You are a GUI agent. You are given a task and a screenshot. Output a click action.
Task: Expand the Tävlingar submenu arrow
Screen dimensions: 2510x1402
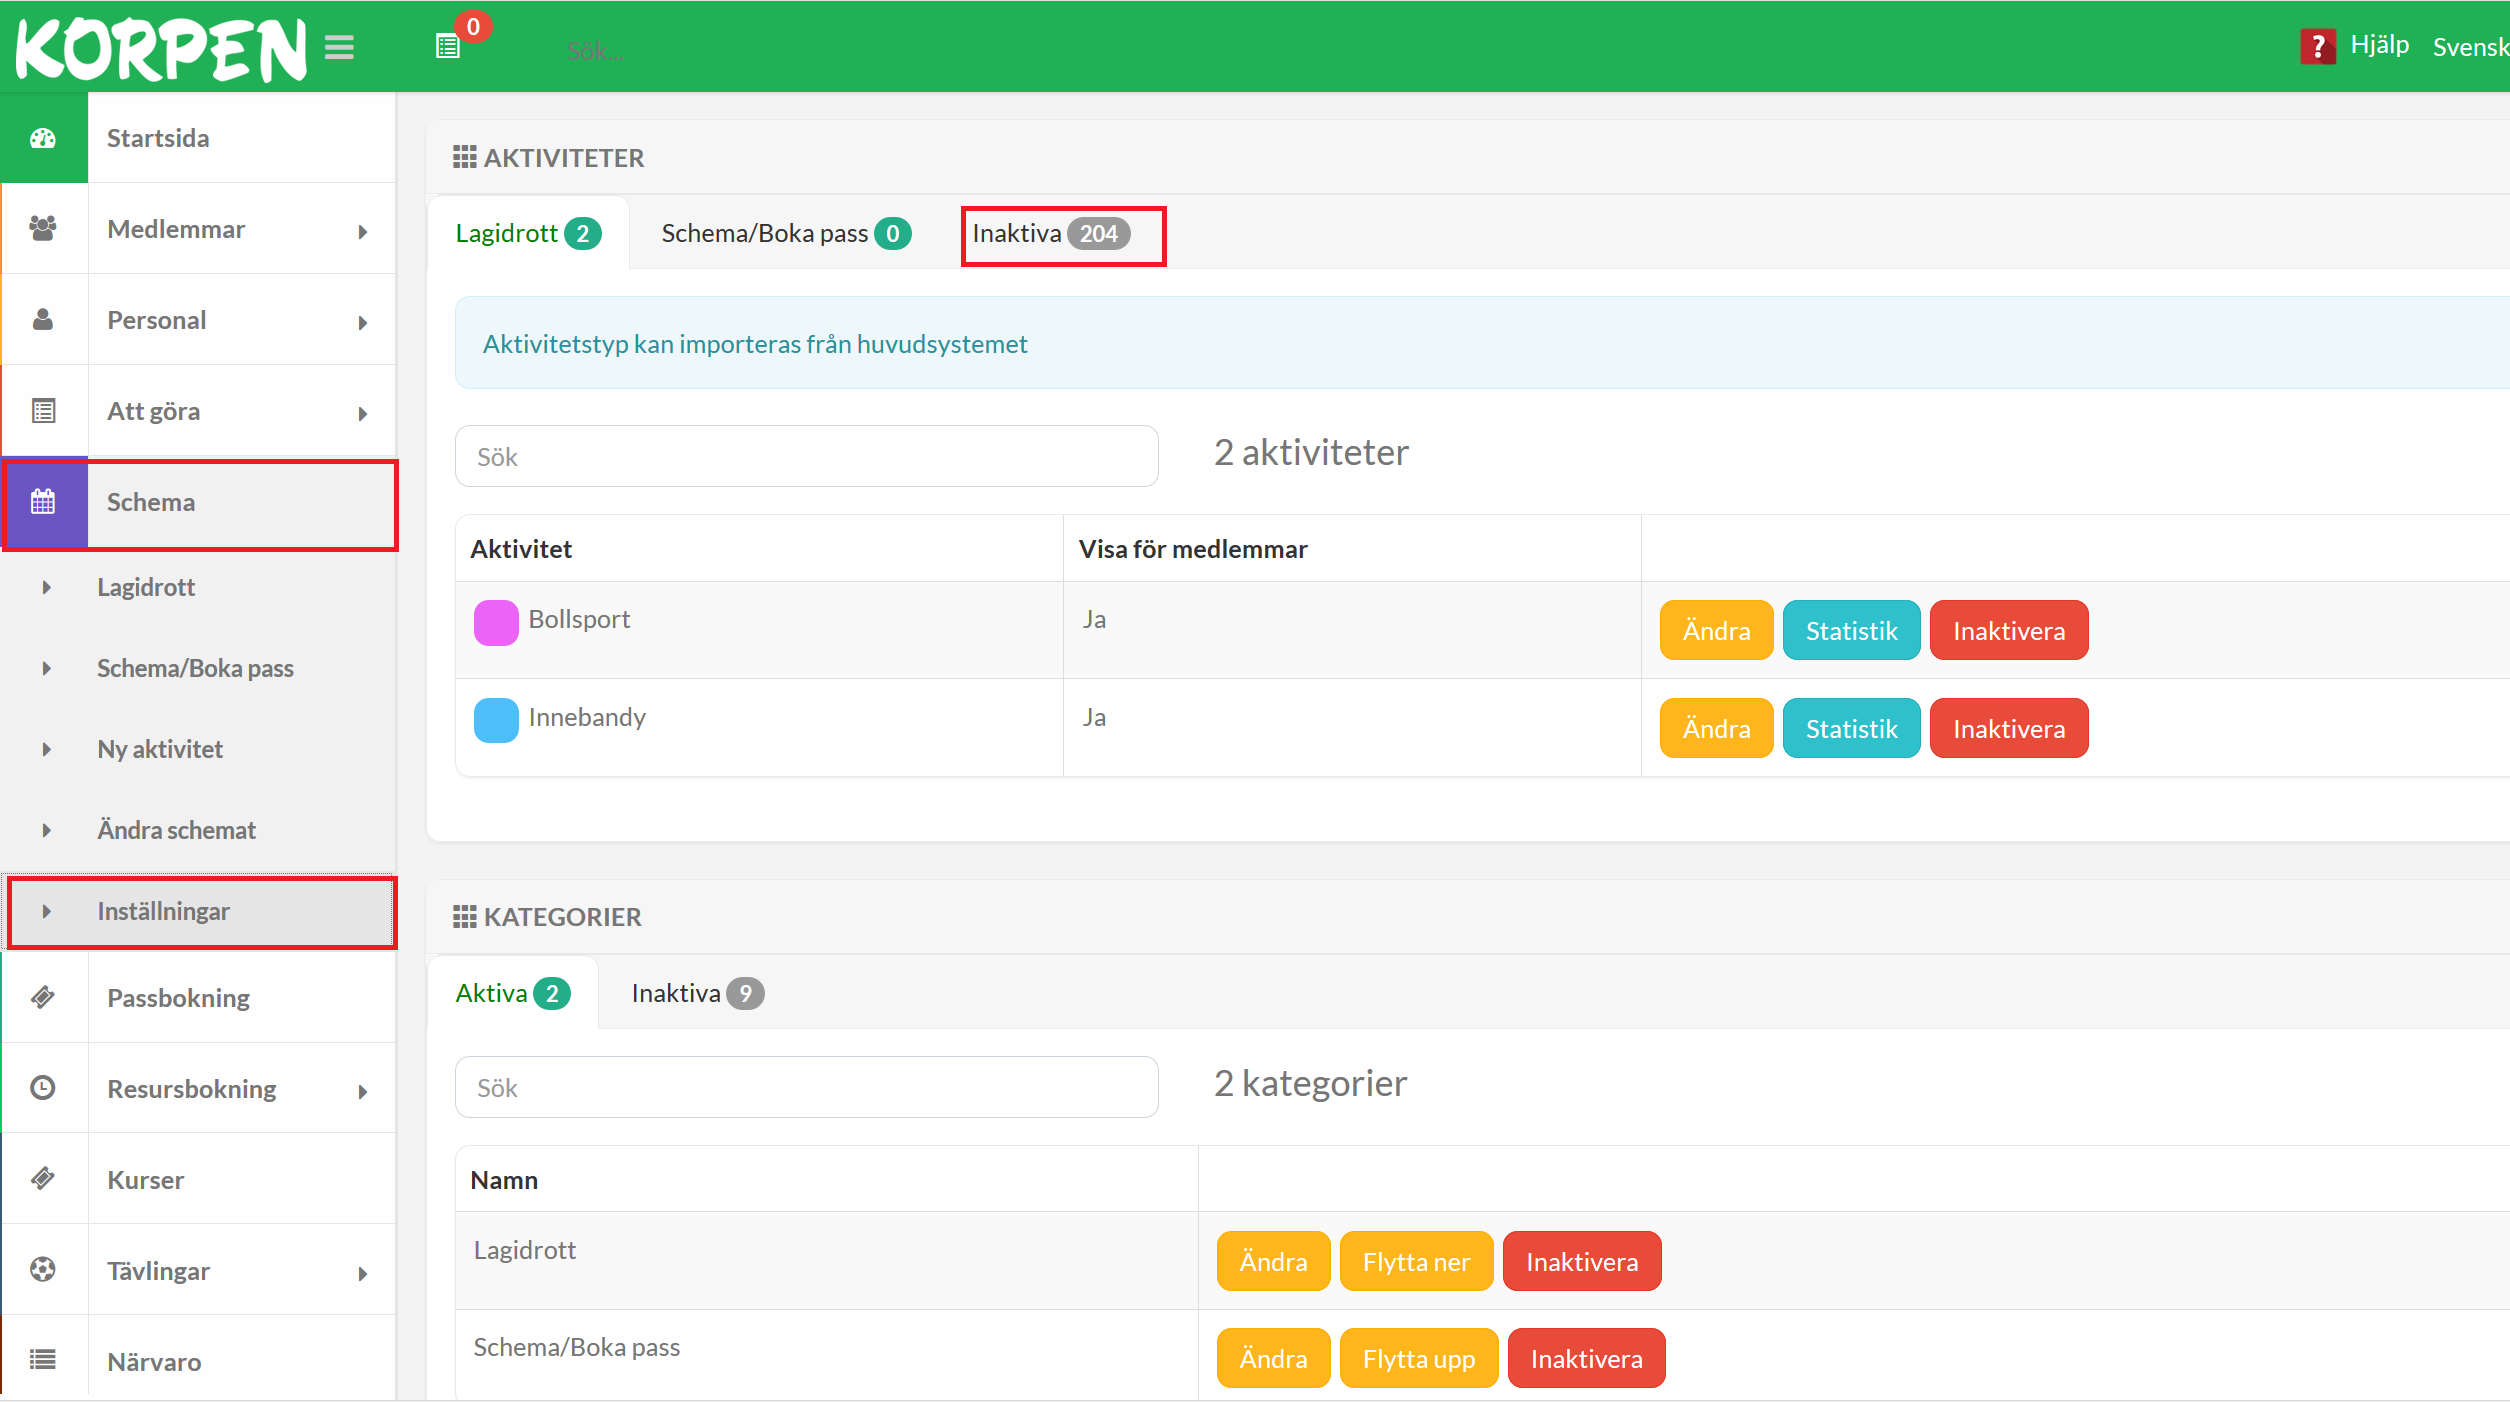point(363,1274)
